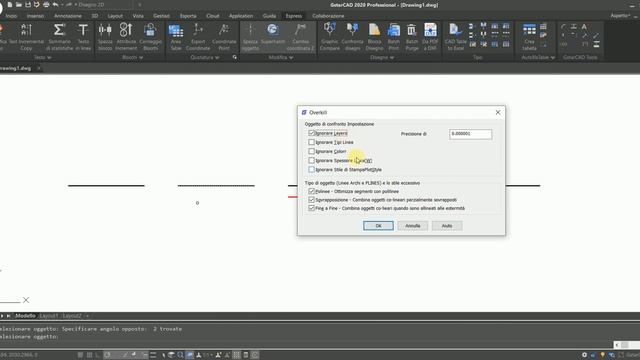Expand the AutoXlsTable ribbon panel

tap(538, 58)
